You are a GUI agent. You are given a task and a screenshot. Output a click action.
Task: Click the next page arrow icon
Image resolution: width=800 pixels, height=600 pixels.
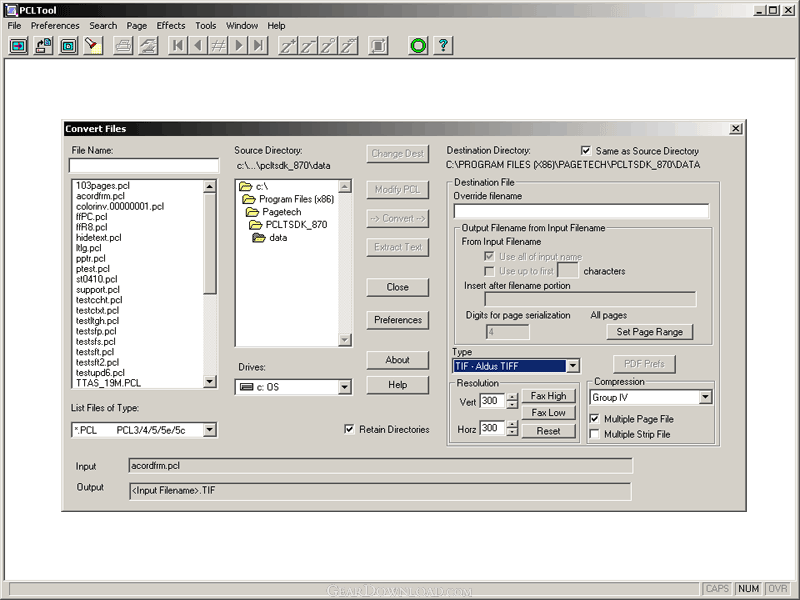[238, 46]
